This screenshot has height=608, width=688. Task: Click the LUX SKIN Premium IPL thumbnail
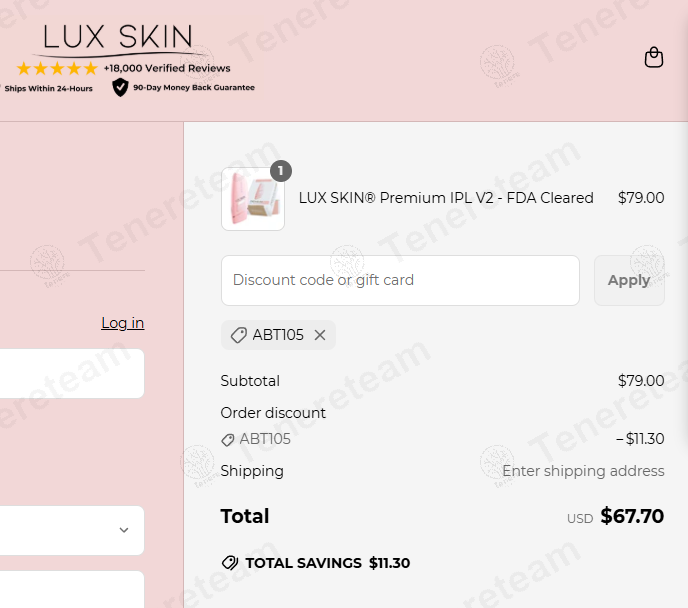tap(252, 199)
